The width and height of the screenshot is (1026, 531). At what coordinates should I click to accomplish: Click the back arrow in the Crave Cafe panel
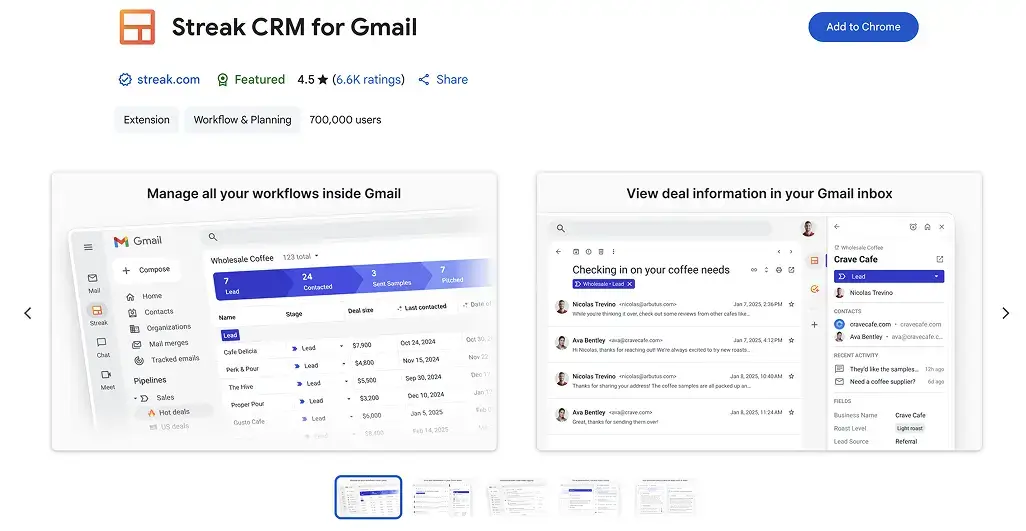[837, 227]
